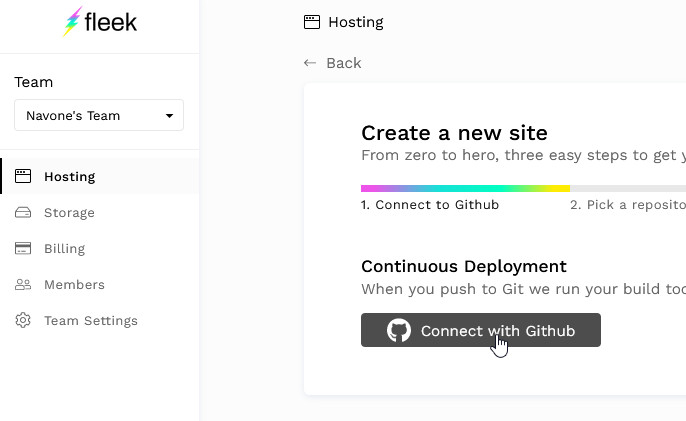Select Storage in the sidebar menu
Viewport: 686px width, 421px height.
point(69,213)
